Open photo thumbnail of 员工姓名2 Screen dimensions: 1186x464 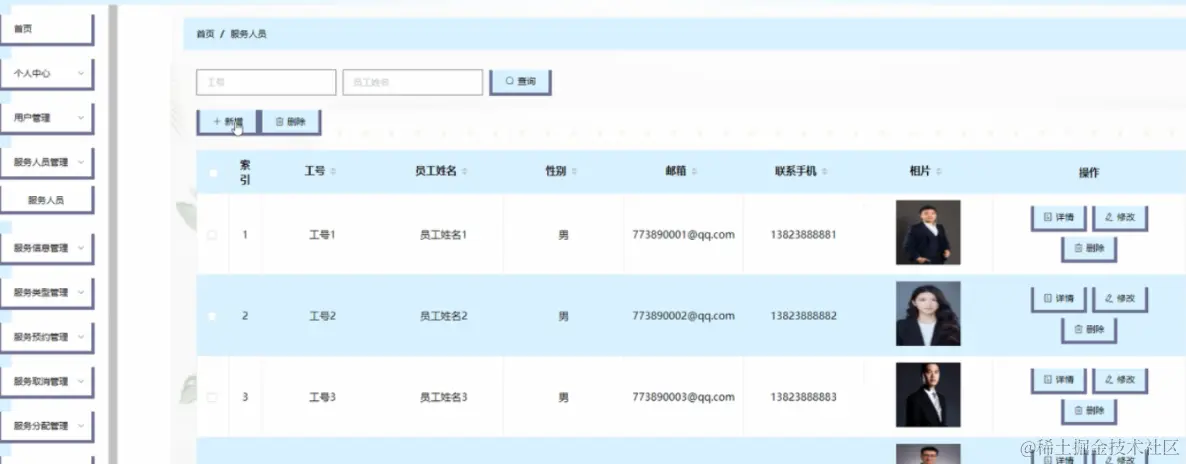click(x=928, y=313)
